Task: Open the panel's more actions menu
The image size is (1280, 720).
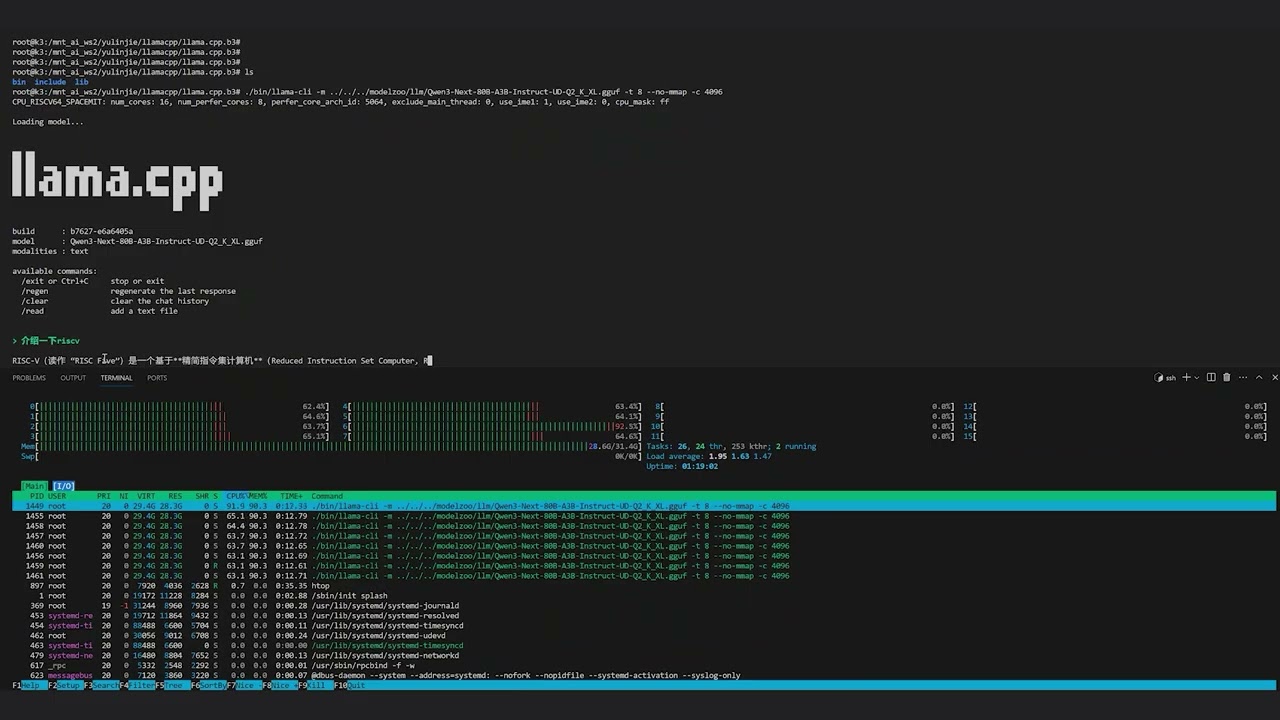Action: [x=1243, y=378]
